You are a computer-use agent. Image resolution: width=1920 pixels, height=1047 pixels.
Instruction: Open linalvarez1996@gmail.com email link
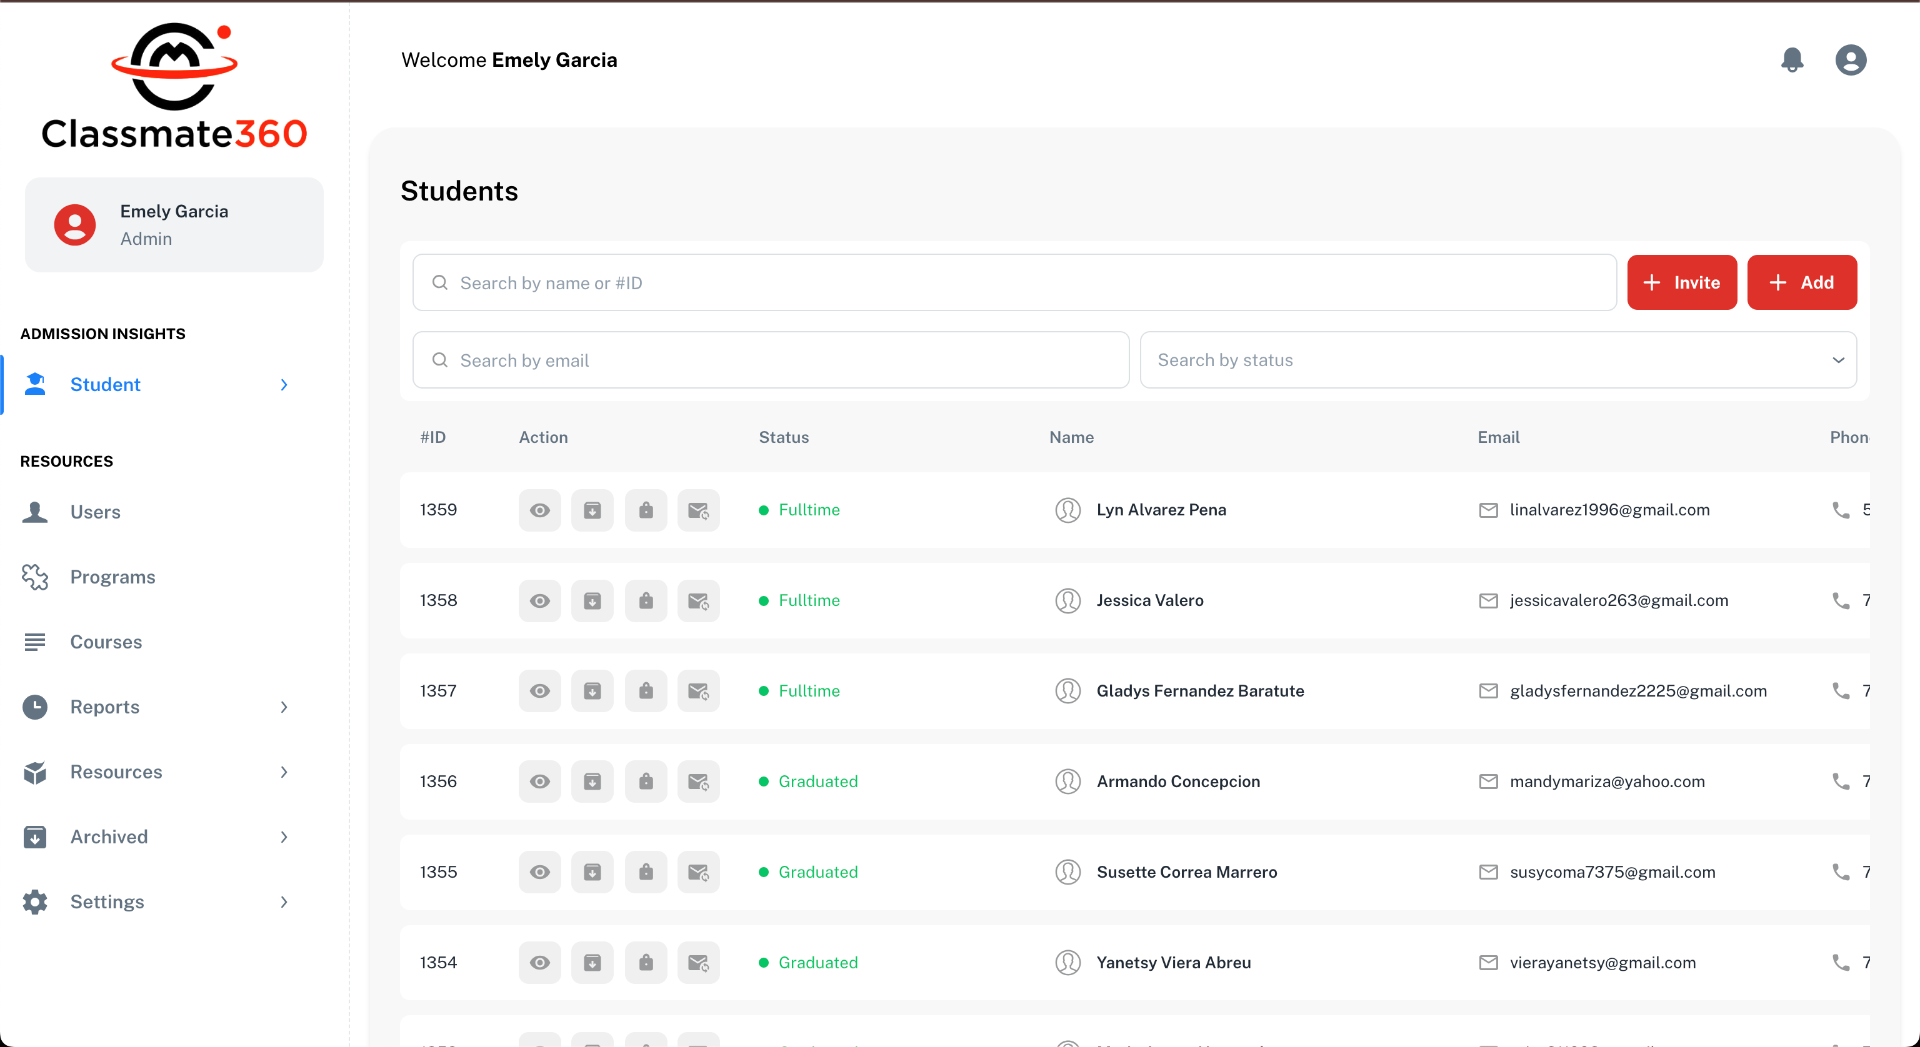(1609, 510)
